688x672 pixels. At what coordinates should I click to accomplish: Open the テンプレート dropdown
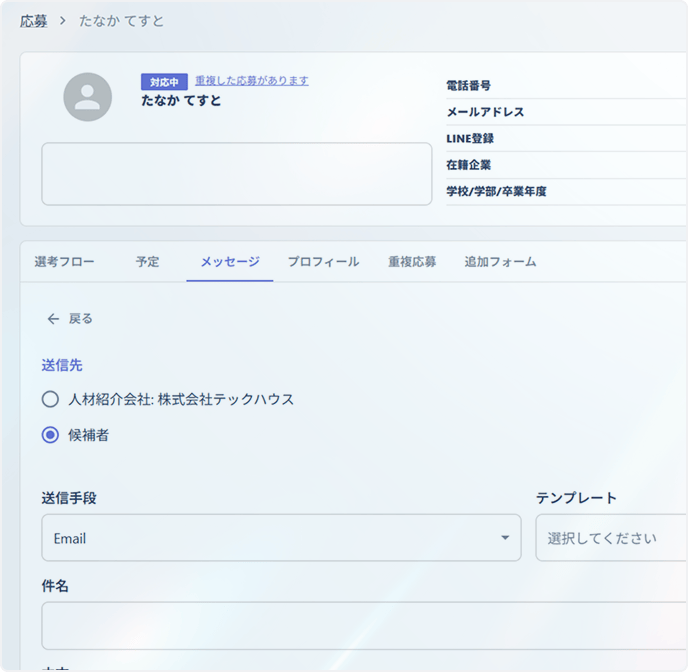coord(611,538)
